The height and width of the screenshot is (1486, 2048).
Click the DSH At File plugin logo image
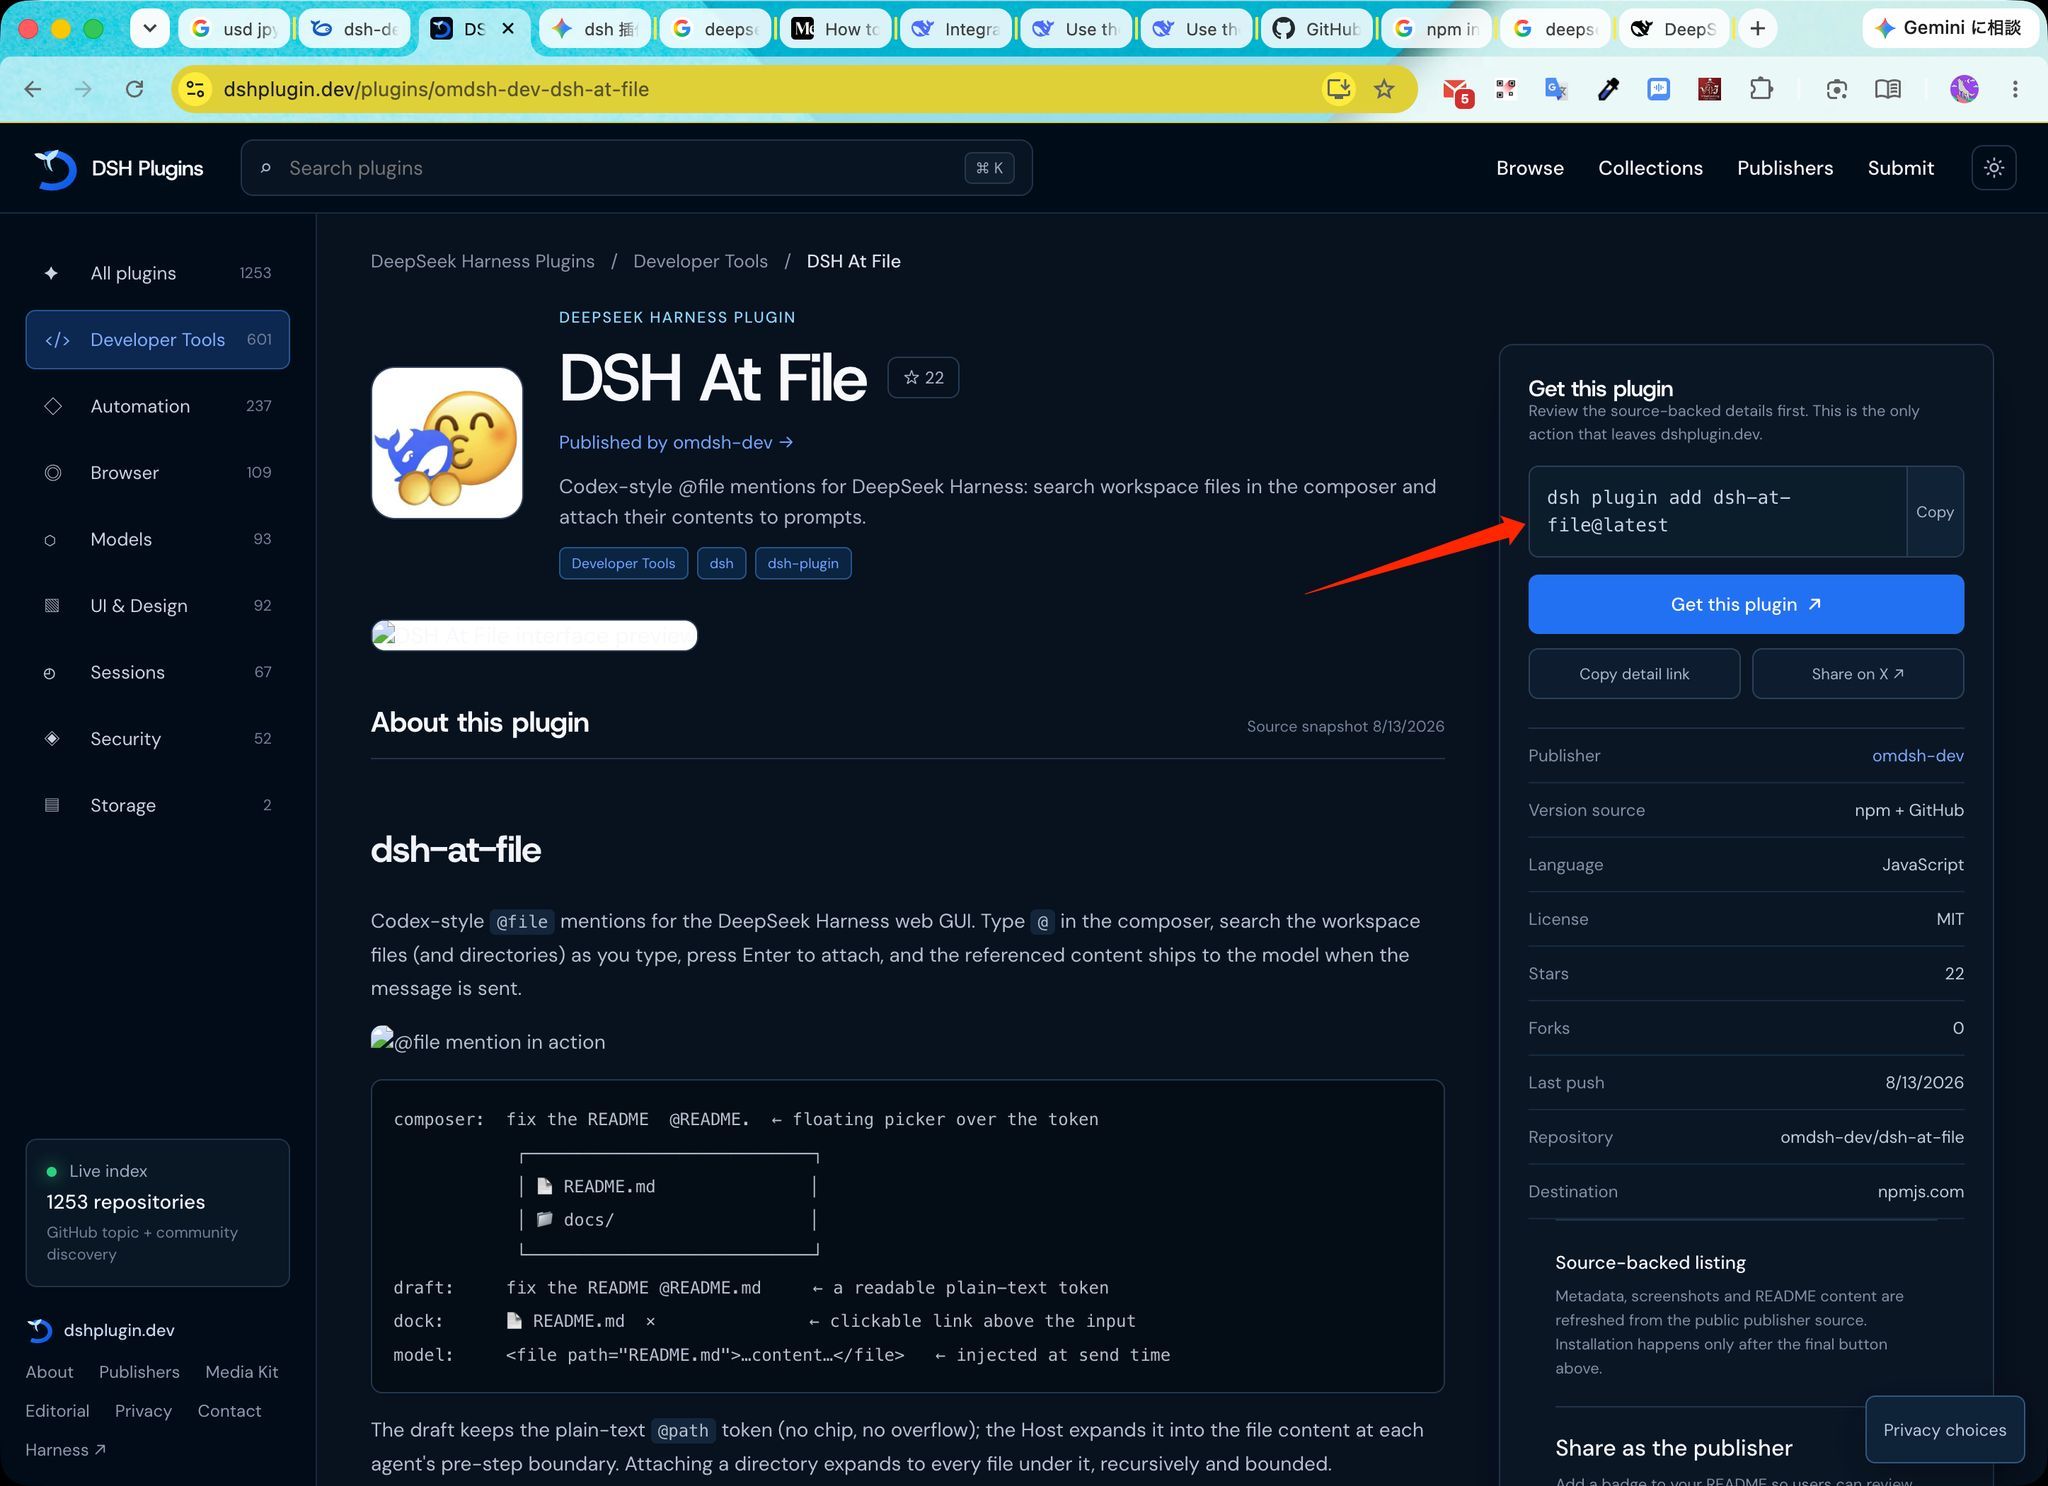(x=447, y=442)
